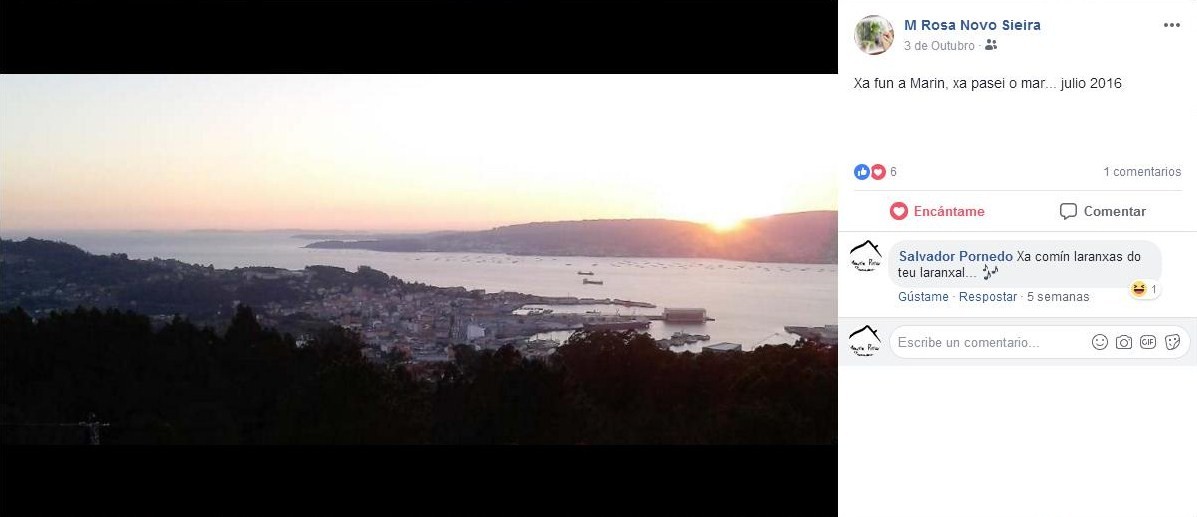
Task: Toggle the Encántame reaction button
Action: click(937, 212)
